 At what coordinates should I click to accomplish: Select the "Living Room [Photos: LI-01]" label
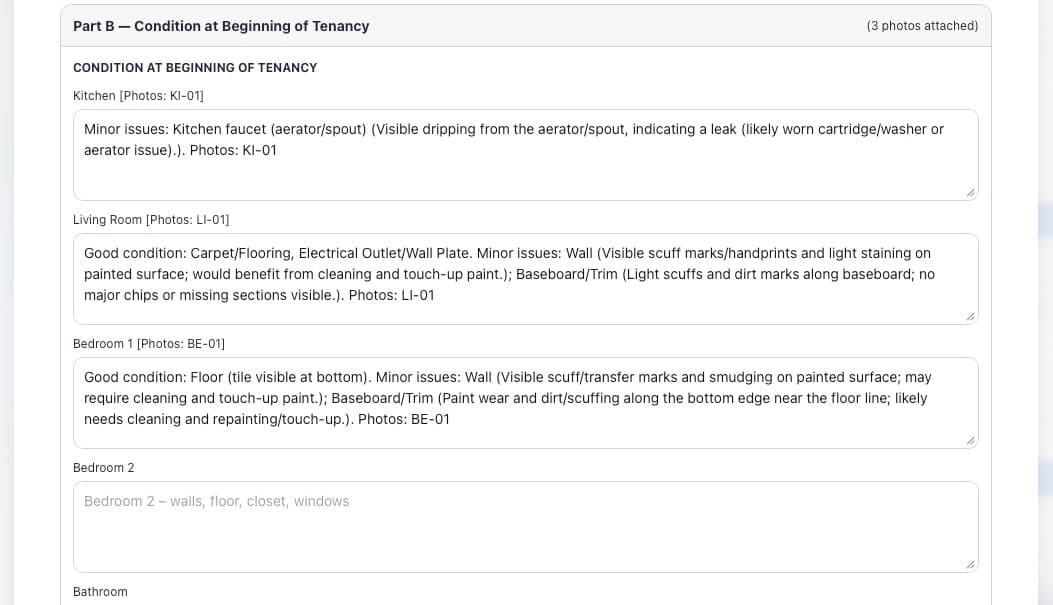point(151,220)
